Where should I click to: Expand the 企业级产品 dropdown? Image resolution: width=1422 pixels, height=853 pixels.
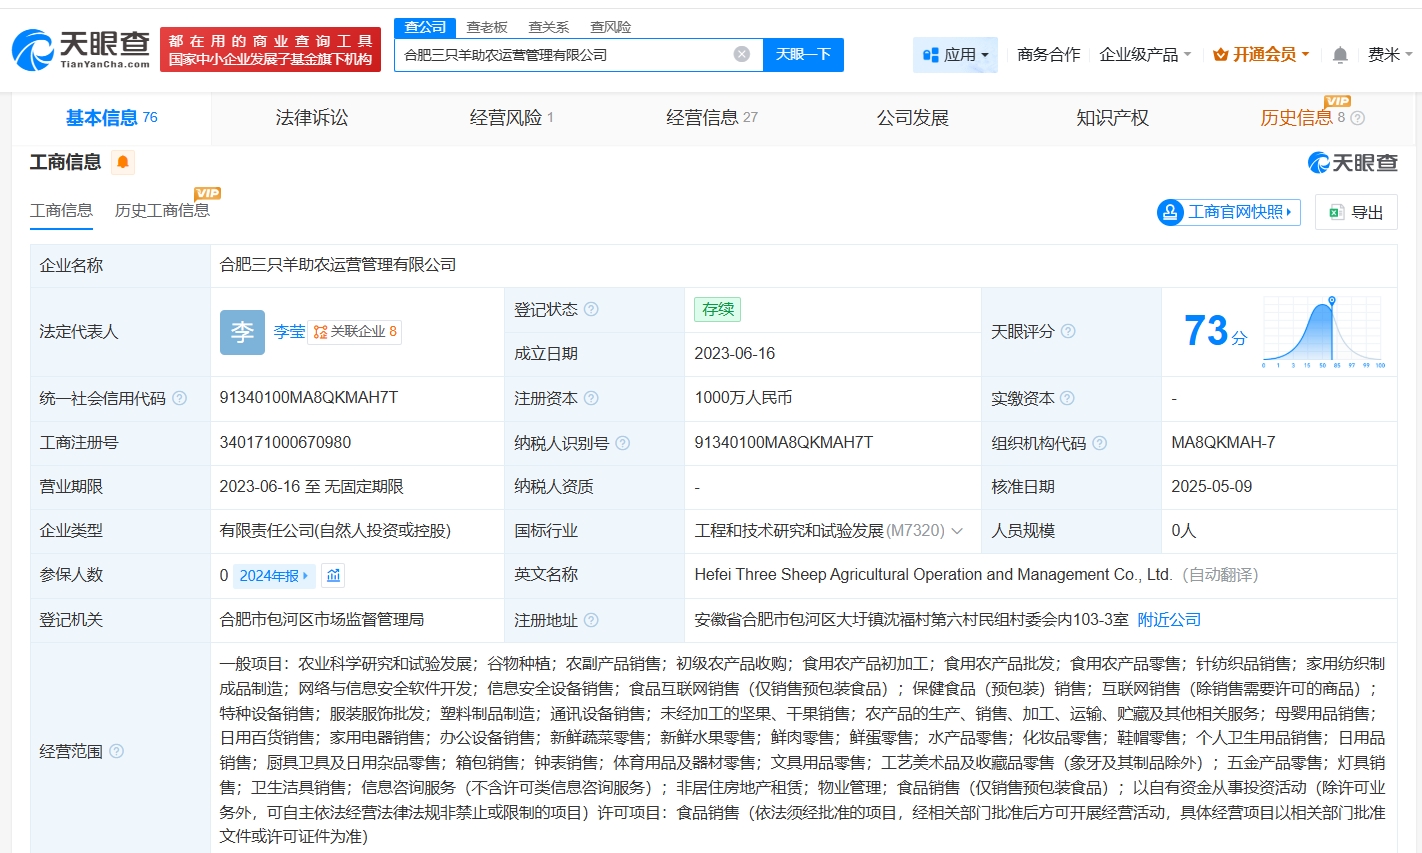click(x=1145, y=55)
